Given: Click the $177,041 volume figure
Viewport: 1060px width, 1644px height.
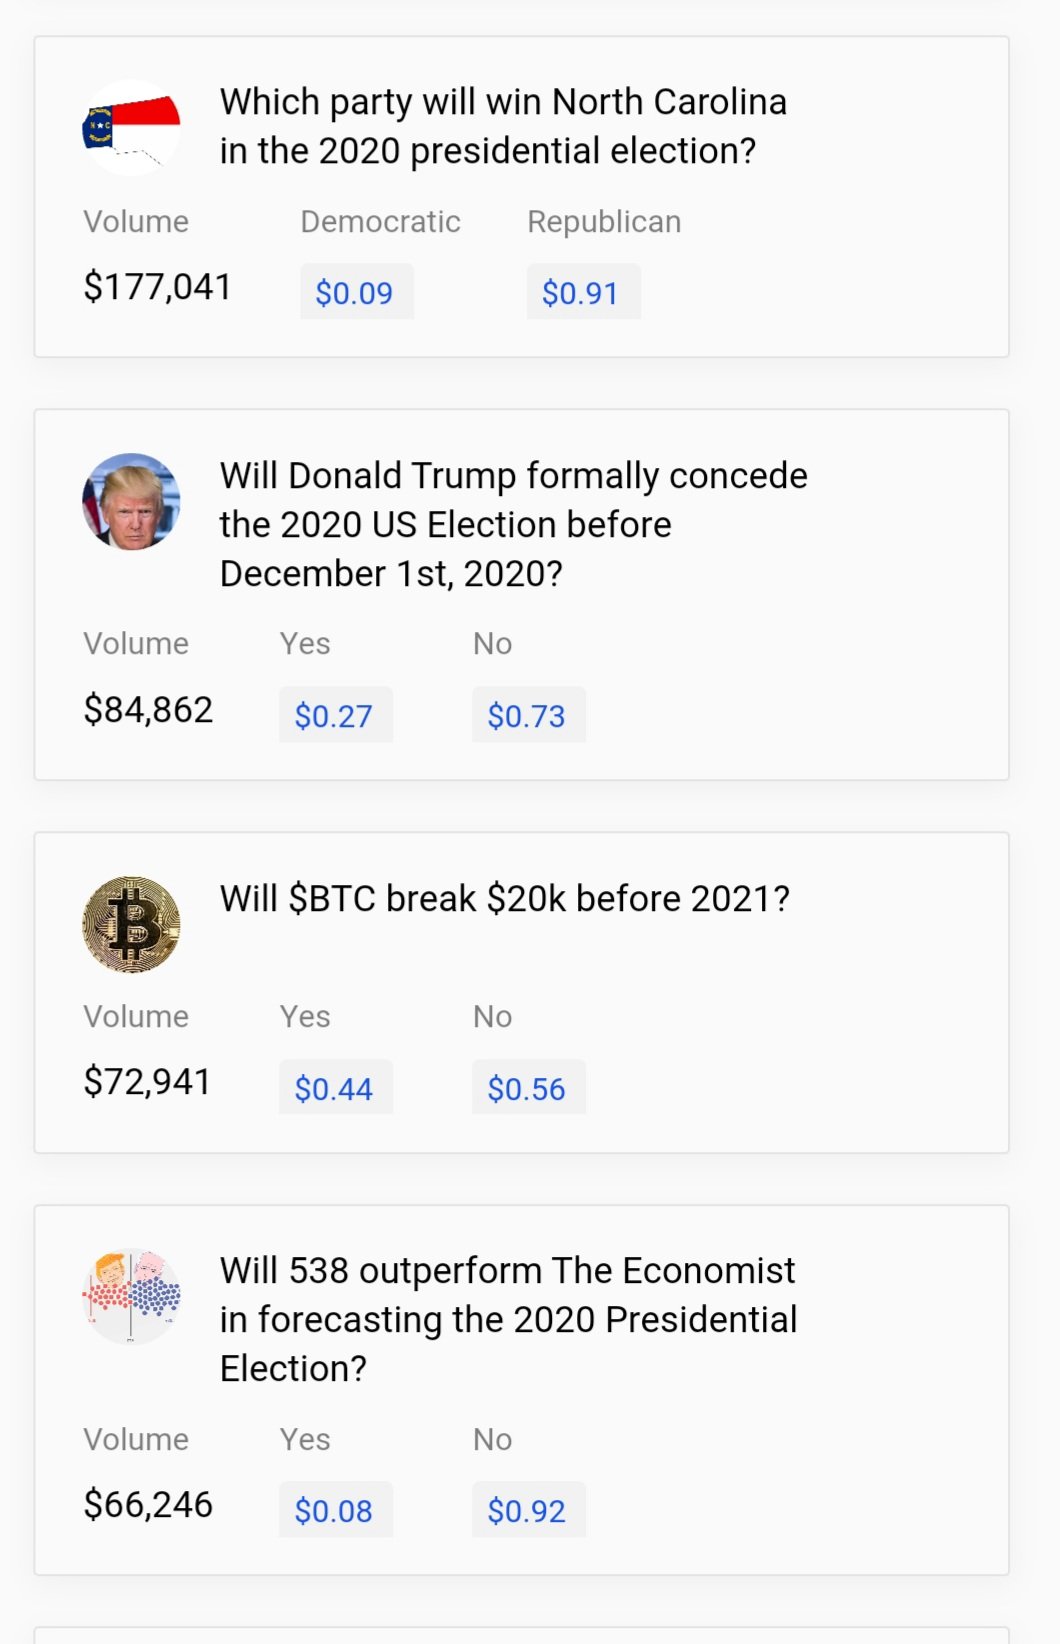Looking at the screenshot, I should tap(157, 287).
